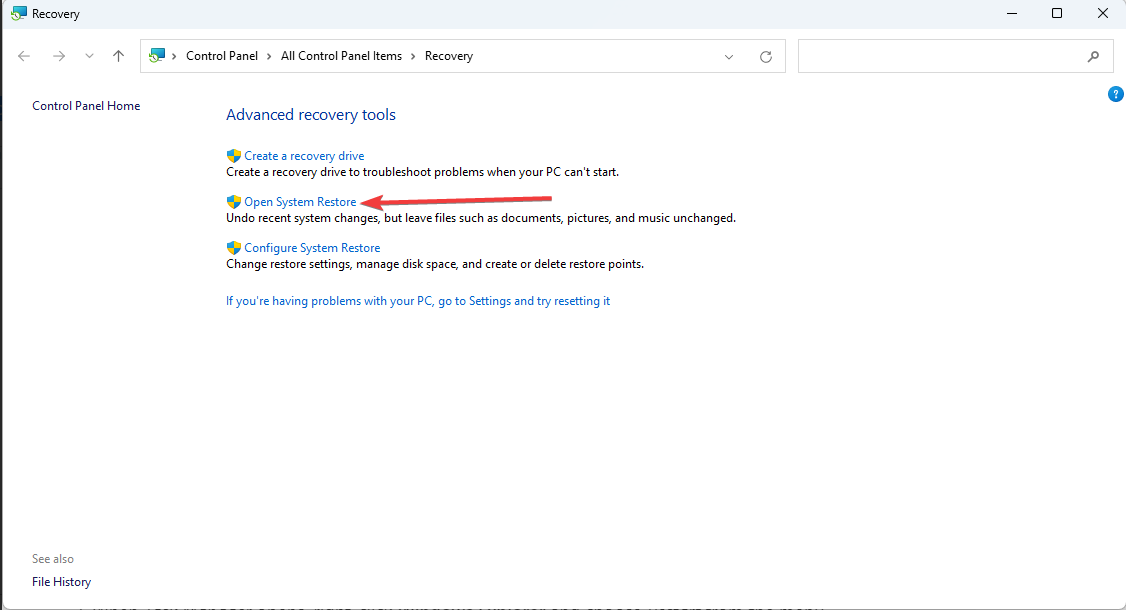Screen dimensions: 1126x610
Task: Expand the chevron after Control Panel breadcrumb
Action: tap(269, 56)
